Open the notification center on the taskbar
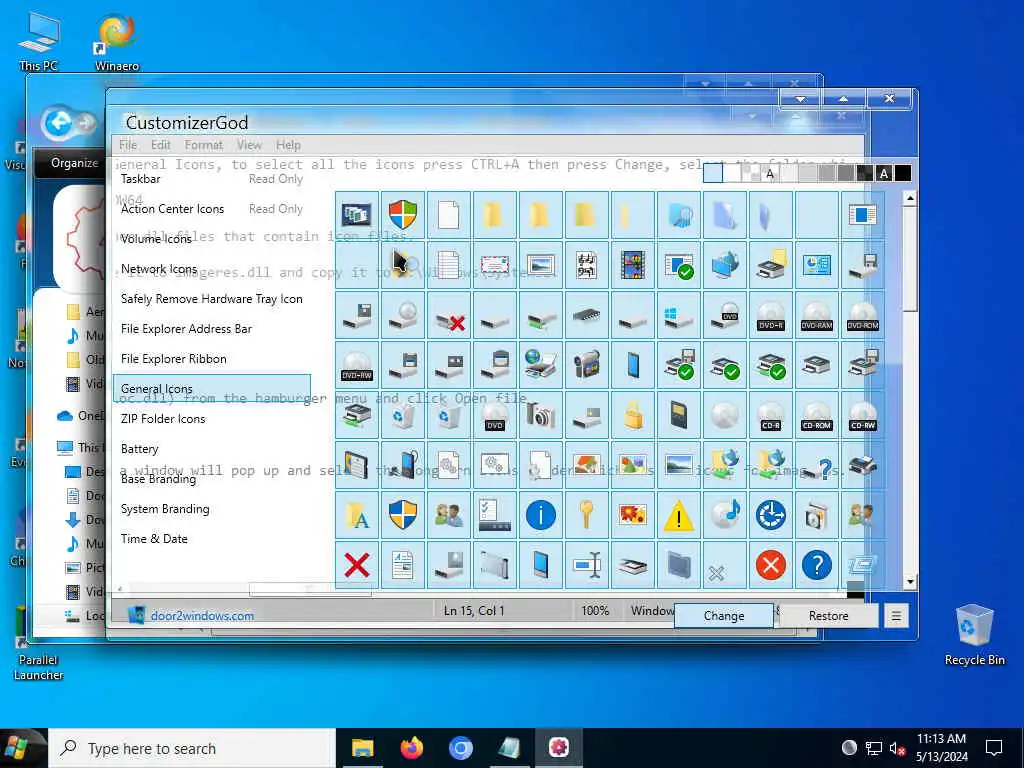The width and height of the screenshot is (1024, 768). point(994,748)
